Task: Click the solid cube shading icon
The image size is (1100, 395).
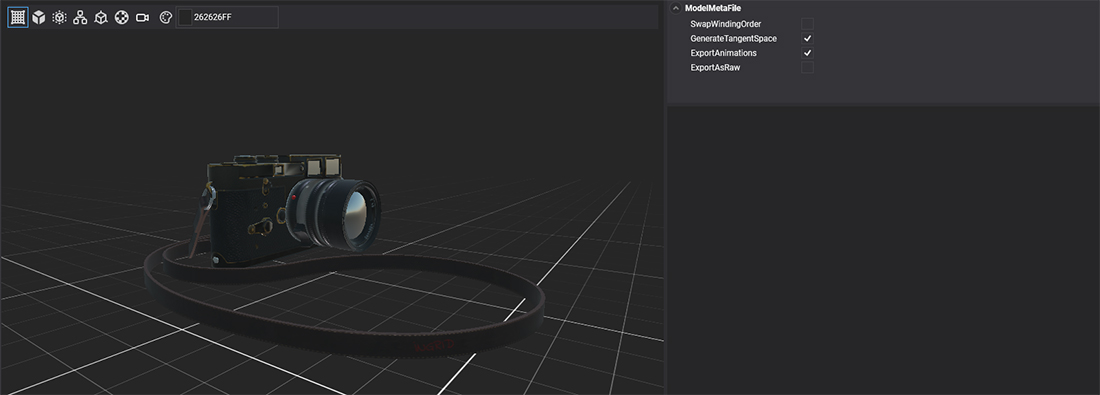Action: coord(39,18)
